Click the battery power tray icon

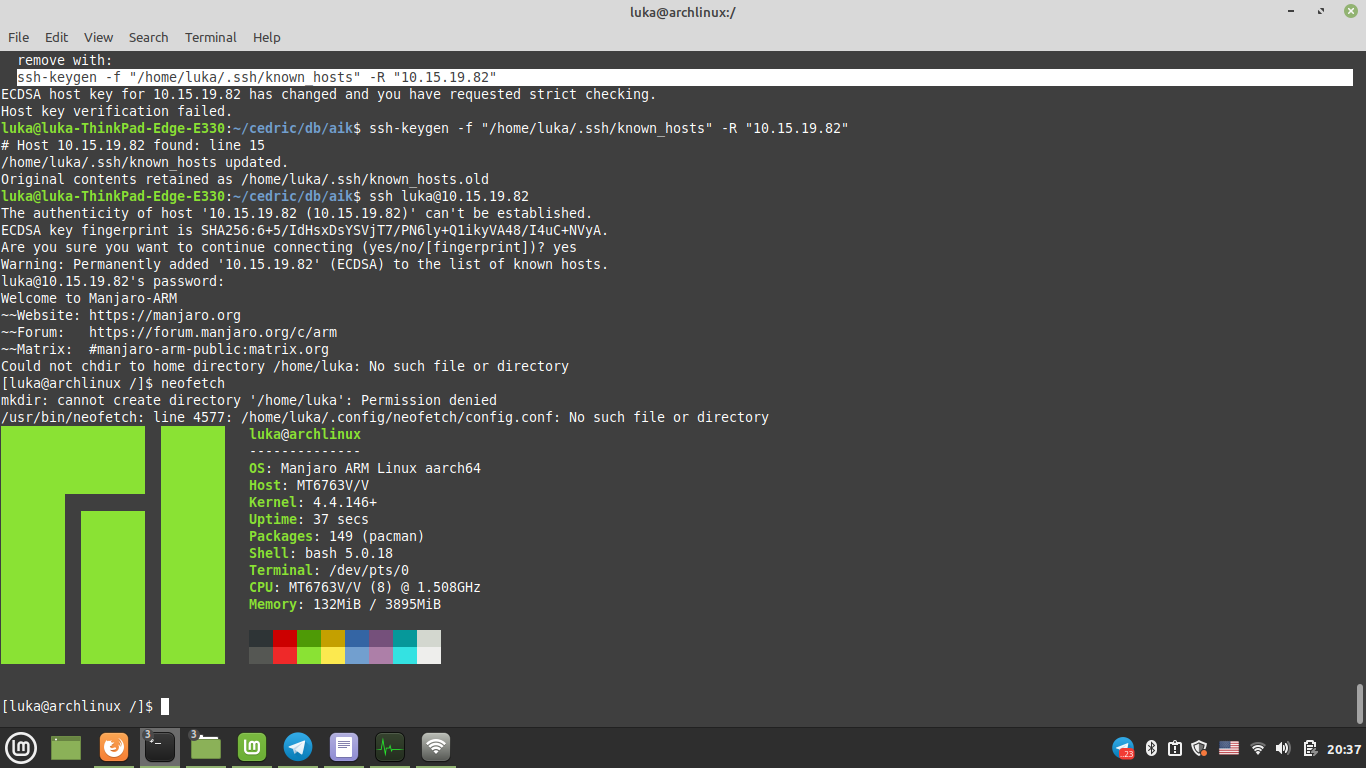pos(1309,748)
